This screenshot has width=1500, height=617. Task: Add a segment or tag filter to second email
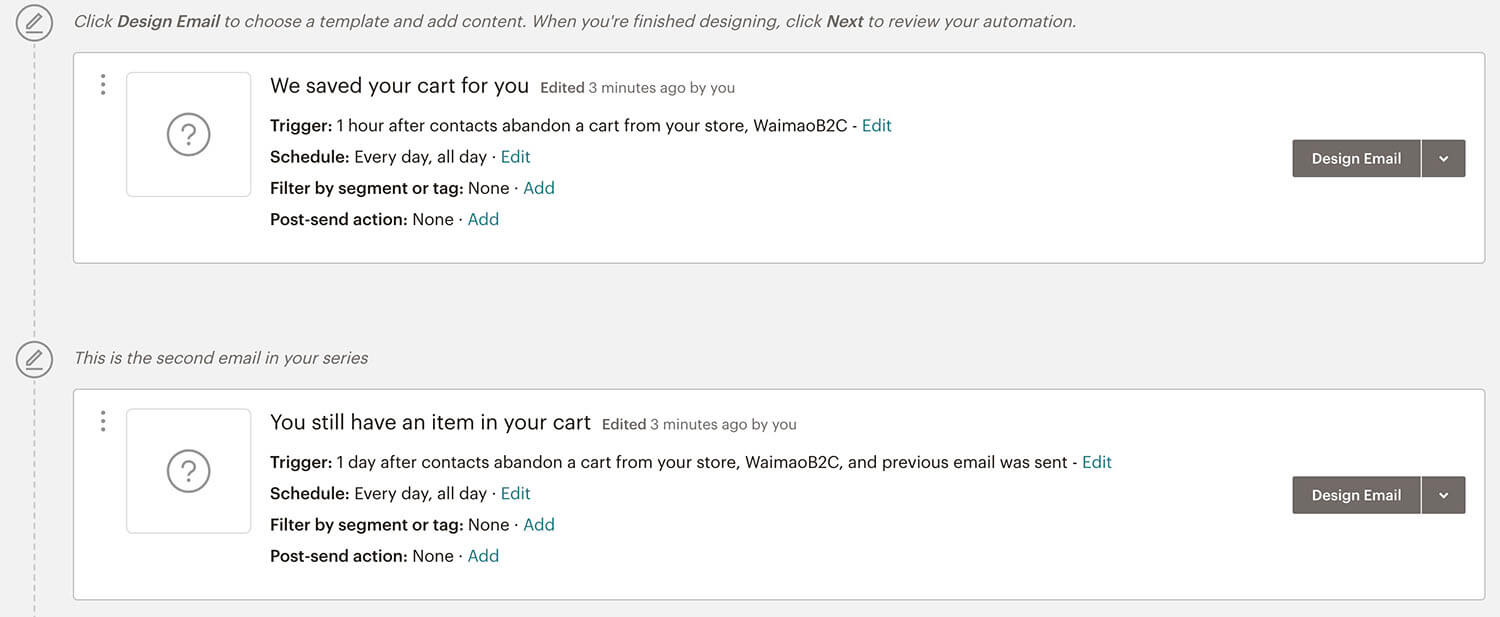(x=538, y=524)
